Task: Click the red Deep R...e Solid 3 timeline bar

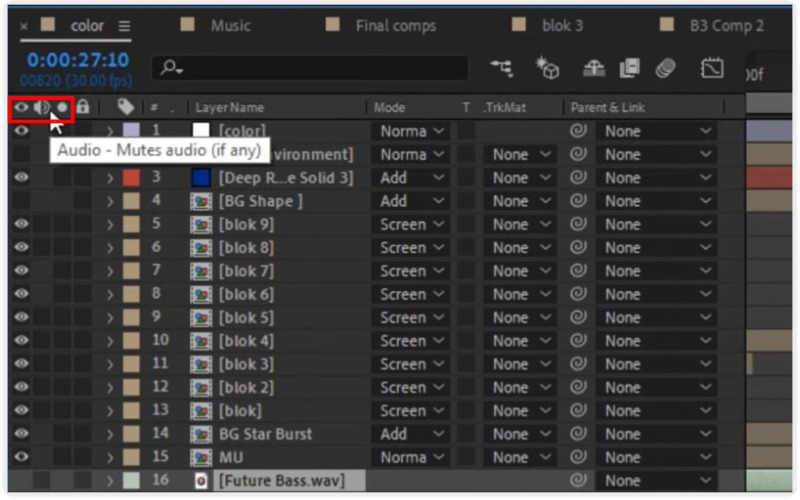Action: point(769,178)
